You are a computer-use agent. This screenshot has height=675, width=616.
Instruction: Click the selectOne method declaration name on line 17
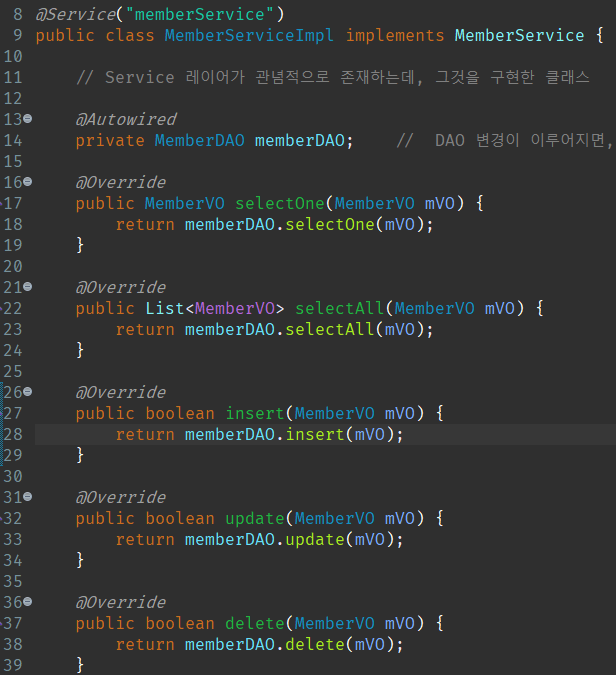280,203
